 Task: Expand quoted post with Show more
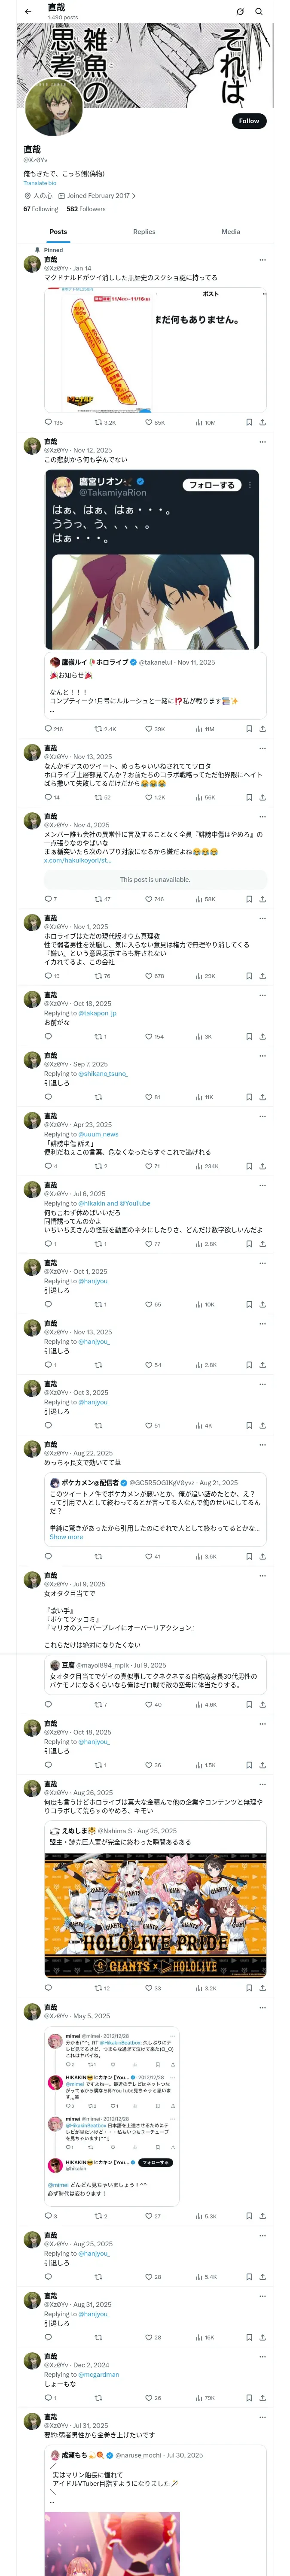coord(66,1537)
